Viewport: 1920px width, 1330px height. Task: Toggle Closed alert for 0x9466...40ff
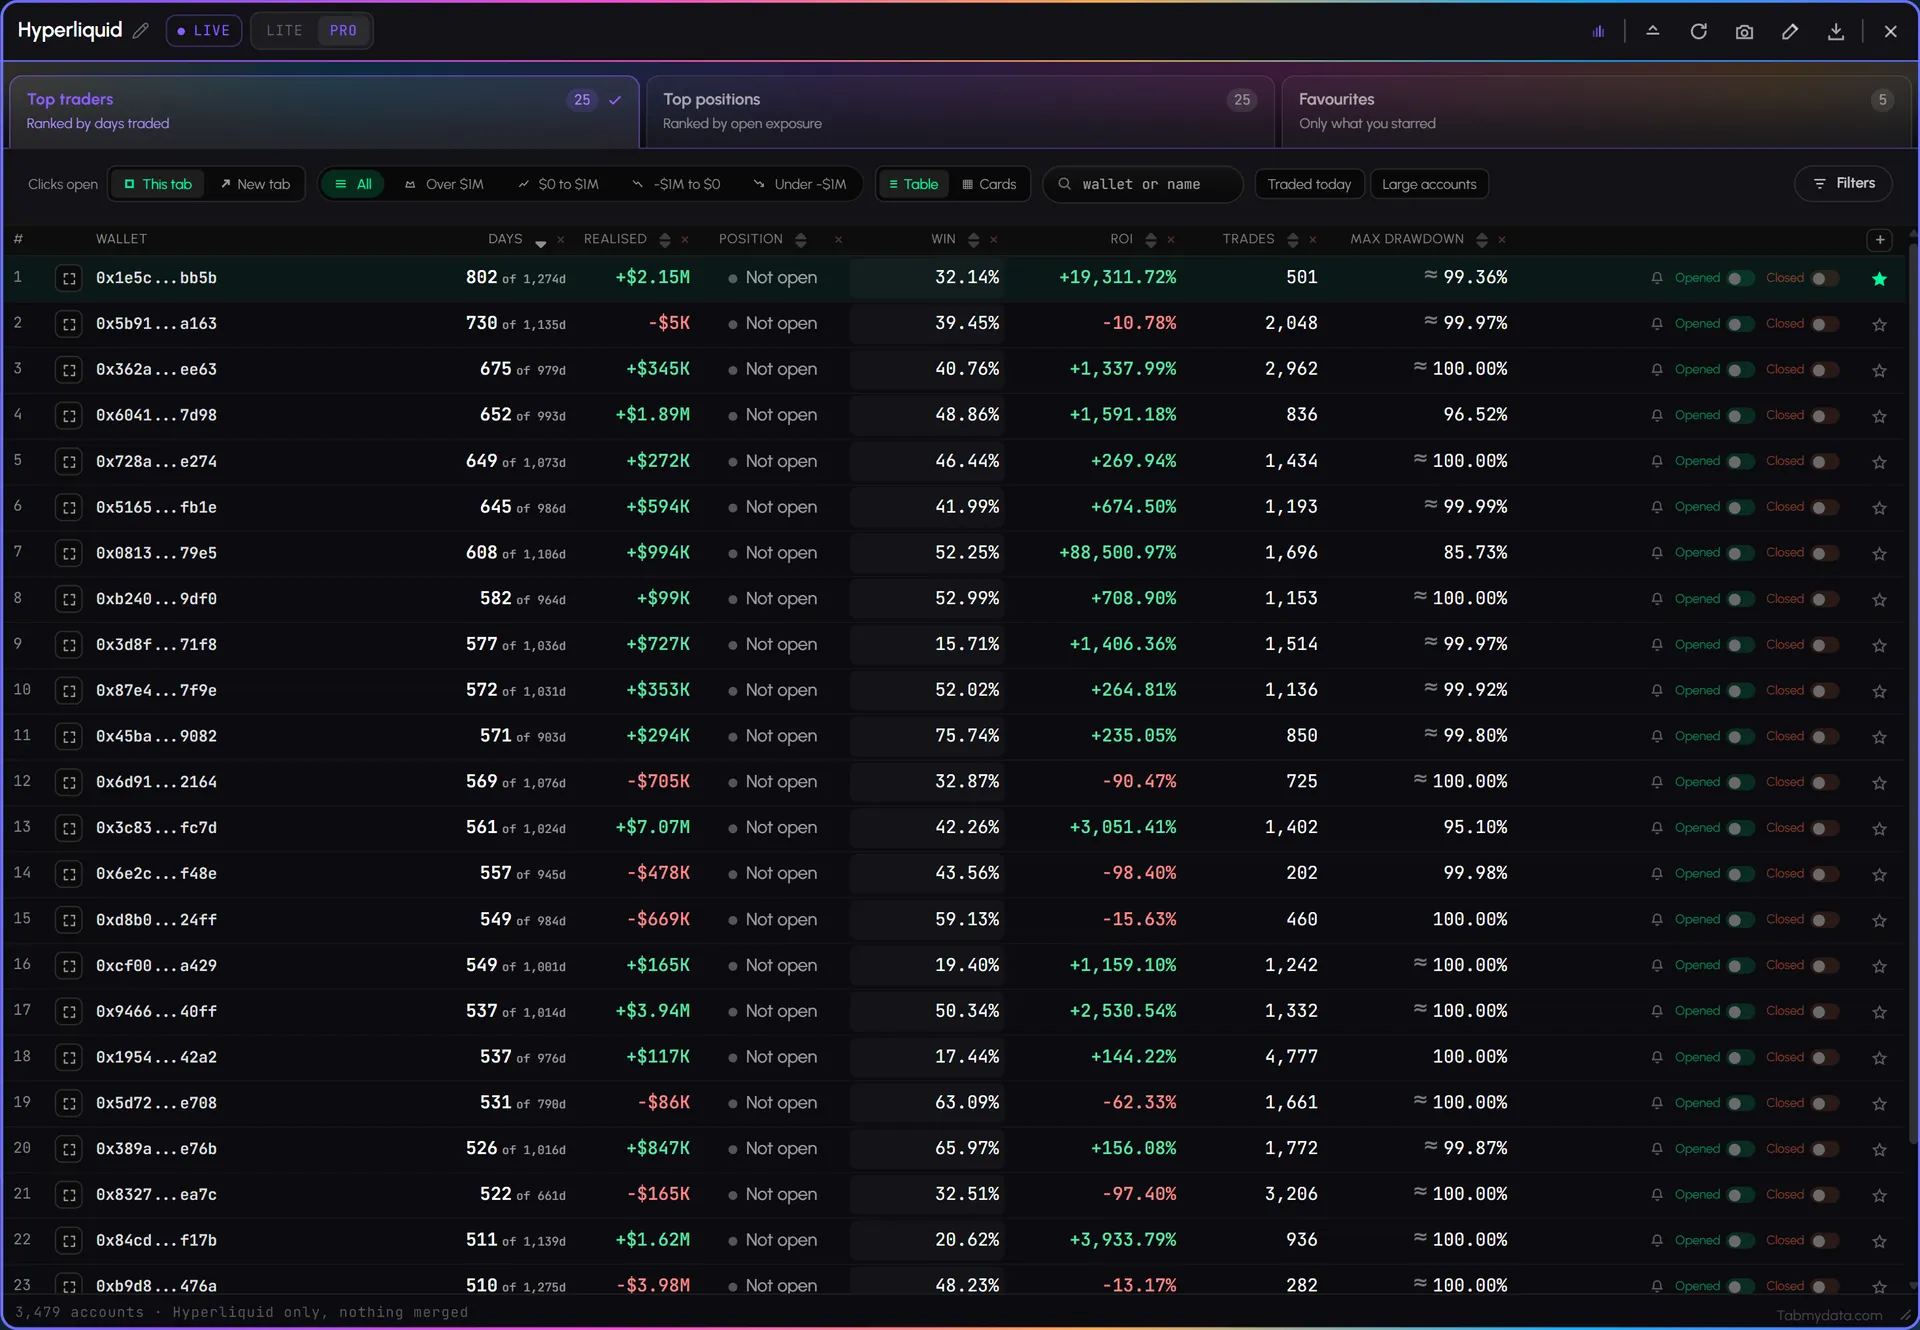click(1825, 1011)
